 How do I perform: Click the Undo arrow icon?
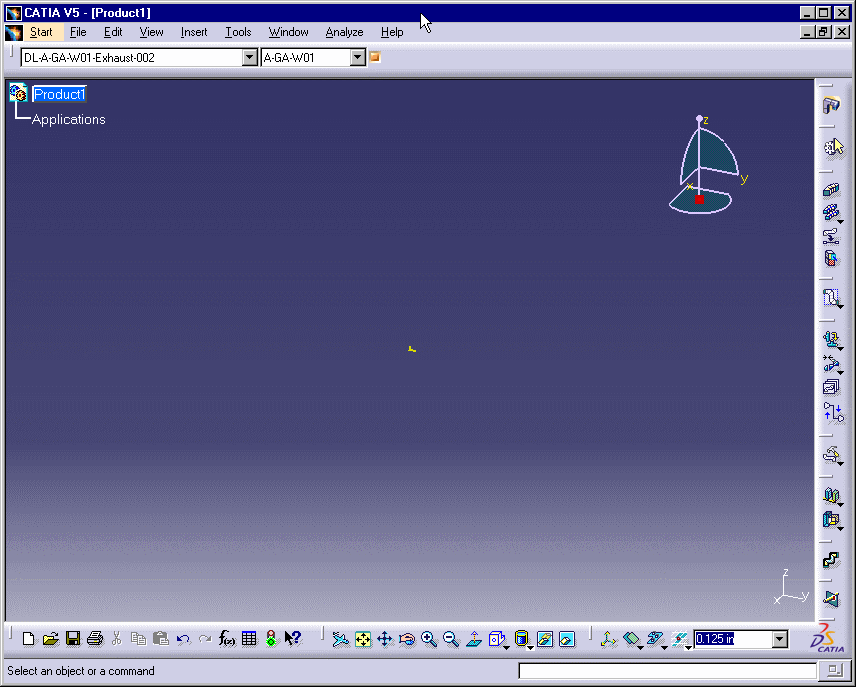(183, 639)
